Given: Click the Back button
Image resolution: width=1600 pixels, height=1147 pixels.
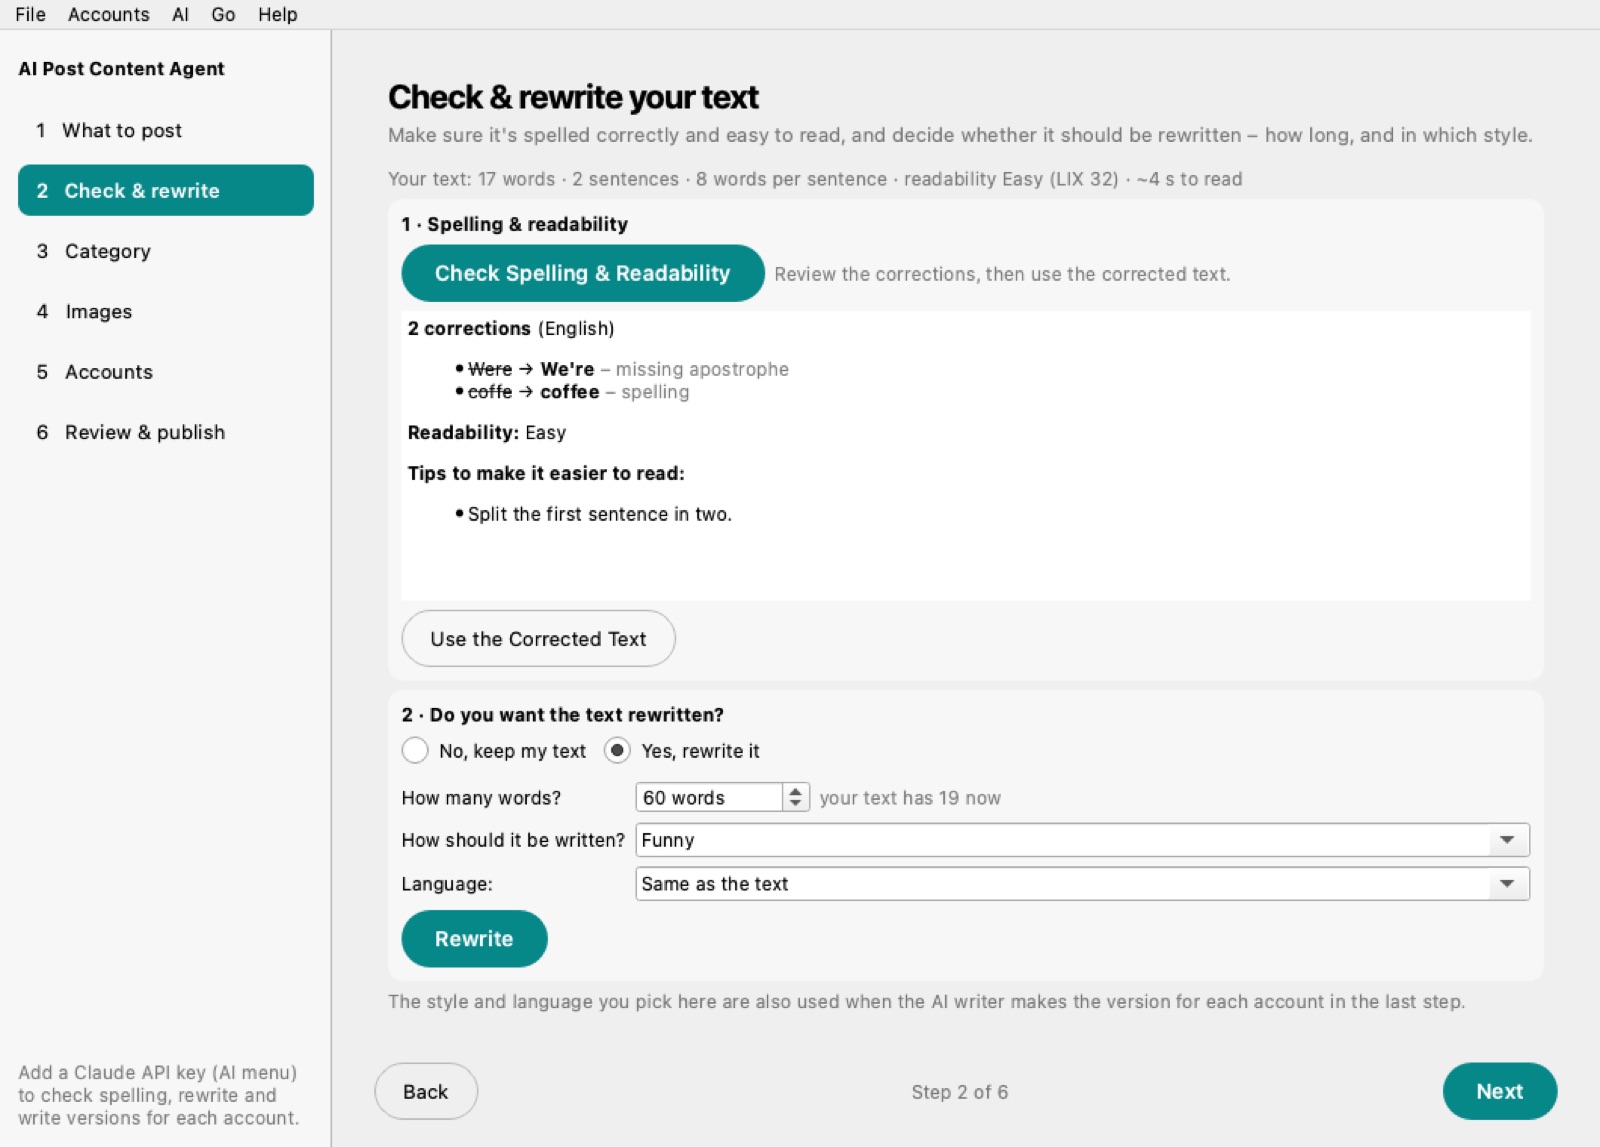Looking at the screenshot, I should (x=426, y=1091).
